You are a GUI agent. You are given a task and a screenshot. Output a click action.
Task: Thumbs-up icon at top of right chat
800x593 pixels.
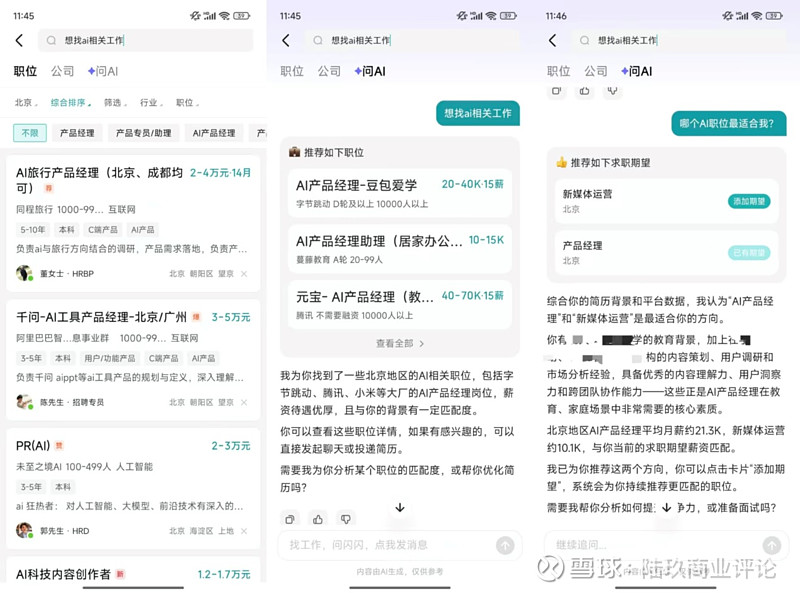(584, 91)
